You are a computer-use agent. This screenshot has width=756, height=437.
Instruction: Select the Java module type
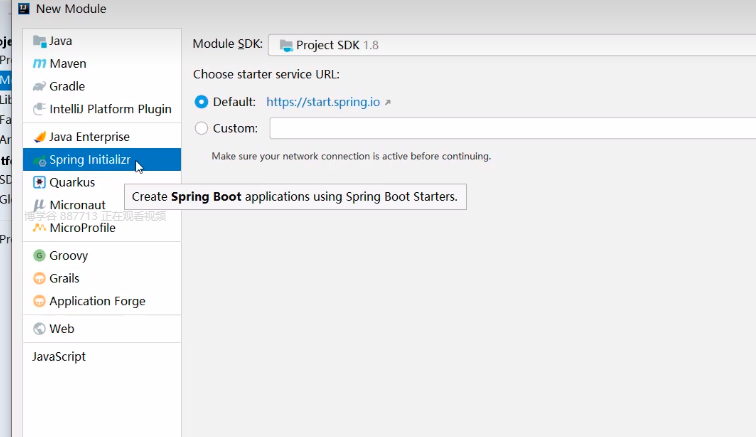point(102,41)
